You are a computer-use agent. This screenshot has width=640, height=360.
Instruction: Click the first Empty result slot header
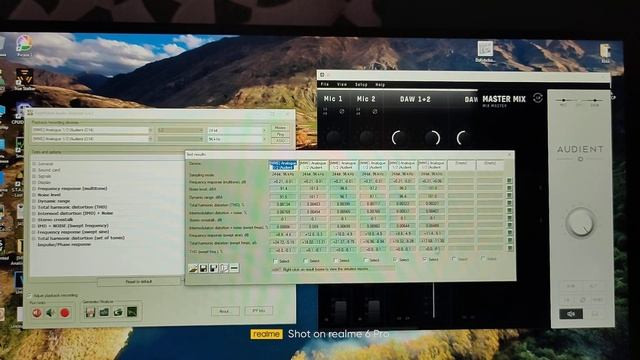[461, 164]
